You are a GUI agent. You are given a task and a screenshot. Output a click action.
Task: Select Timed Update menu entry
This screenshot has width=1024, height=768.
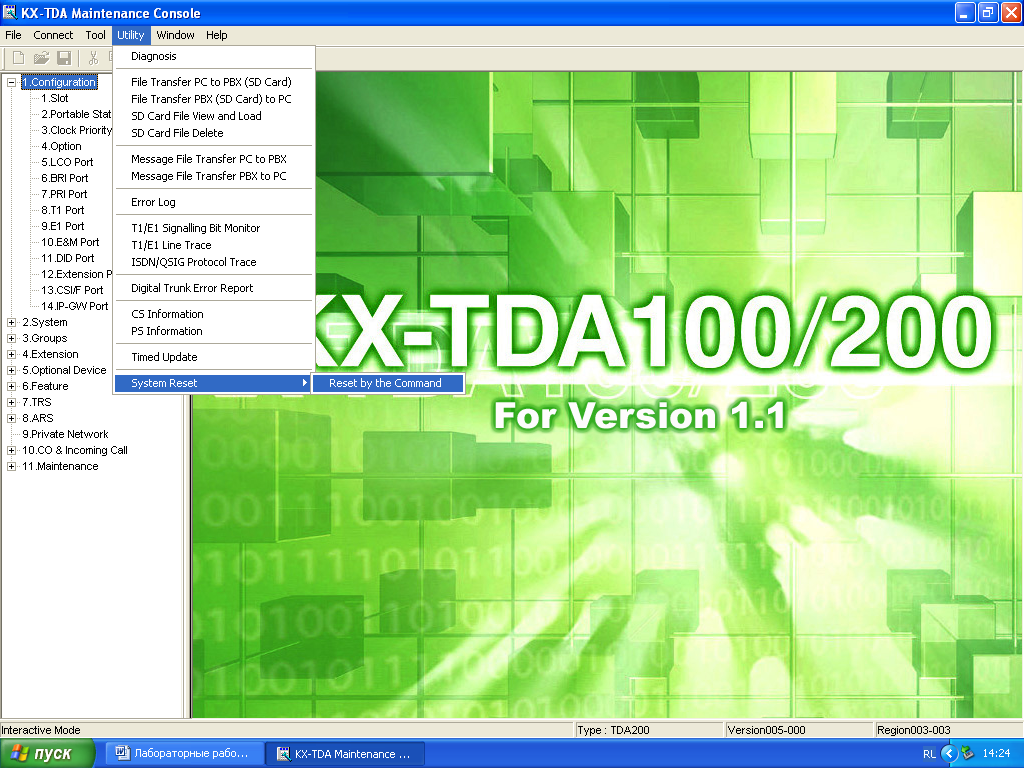pyautogui.click(x=214, y=358)
